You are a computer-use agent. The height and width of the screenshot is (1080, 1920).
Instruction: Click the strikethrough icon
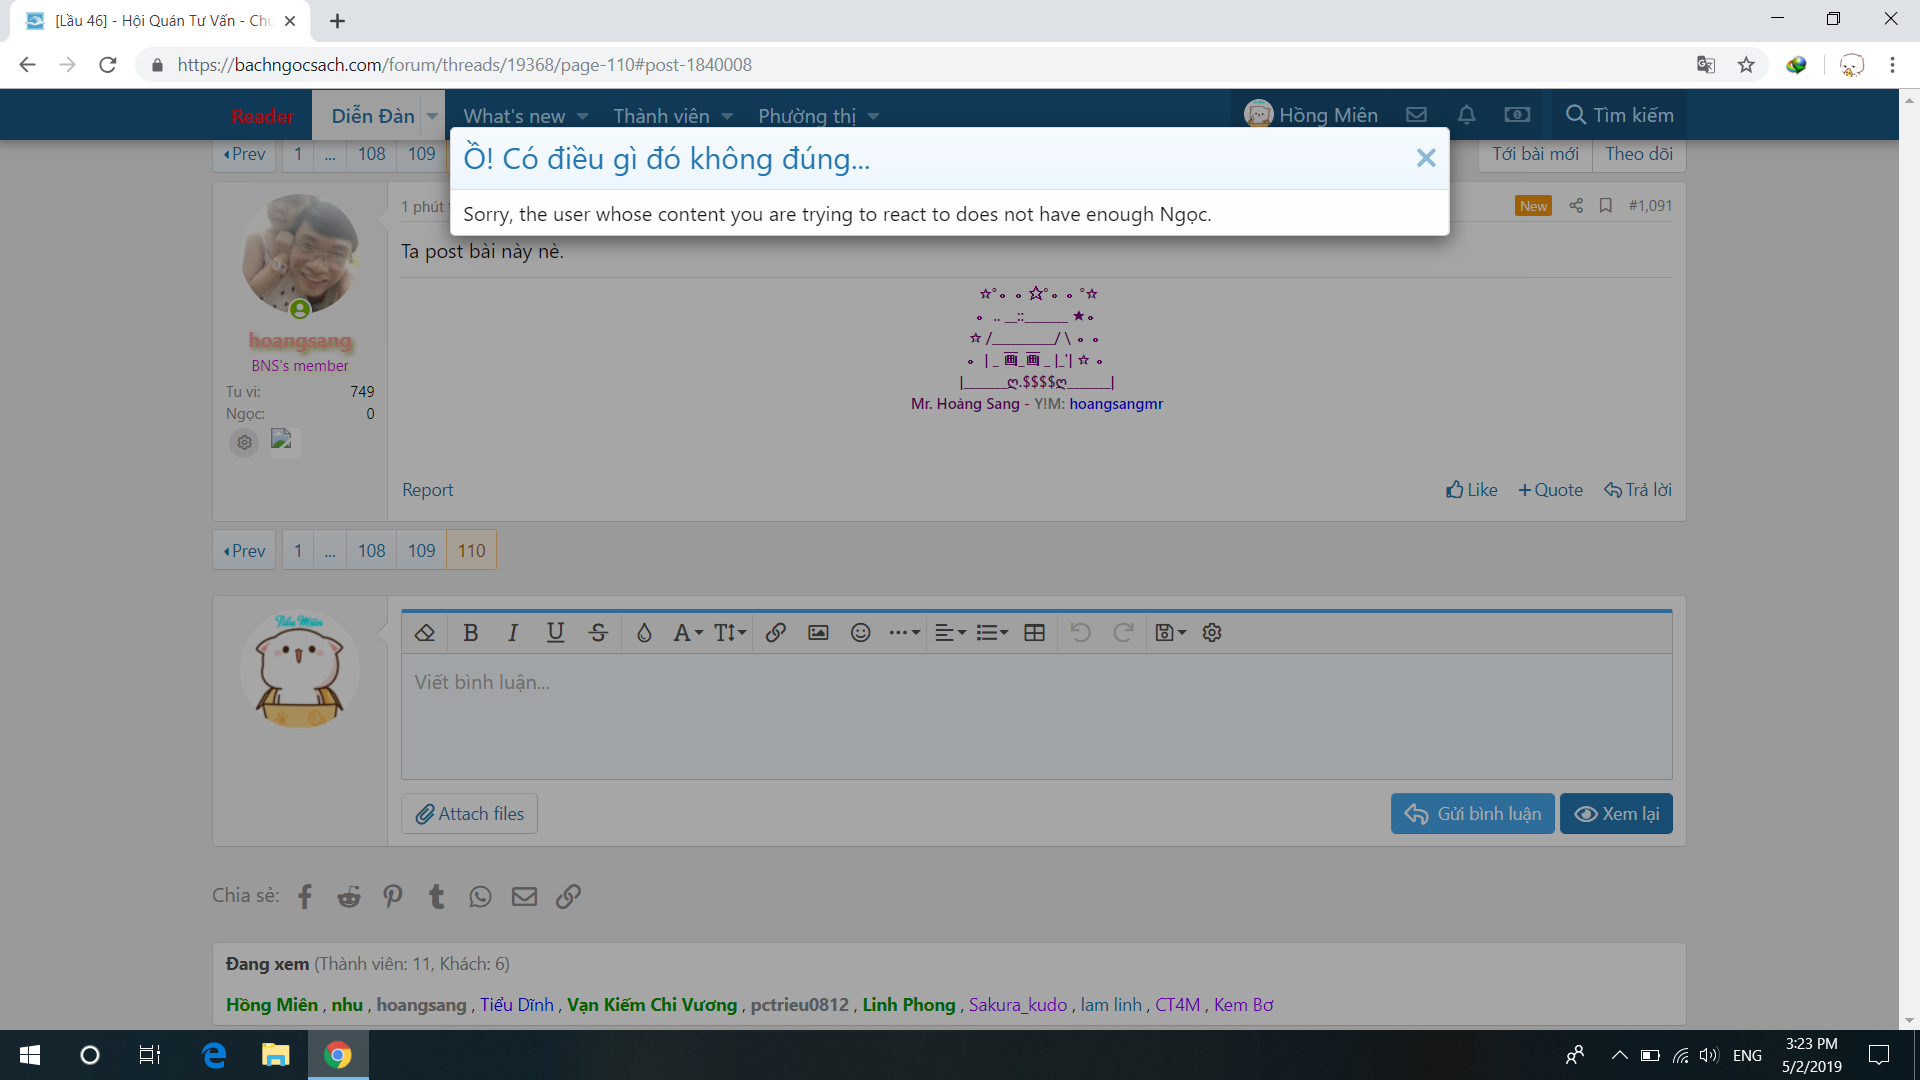pyautogui.click(x=598, y=633)
